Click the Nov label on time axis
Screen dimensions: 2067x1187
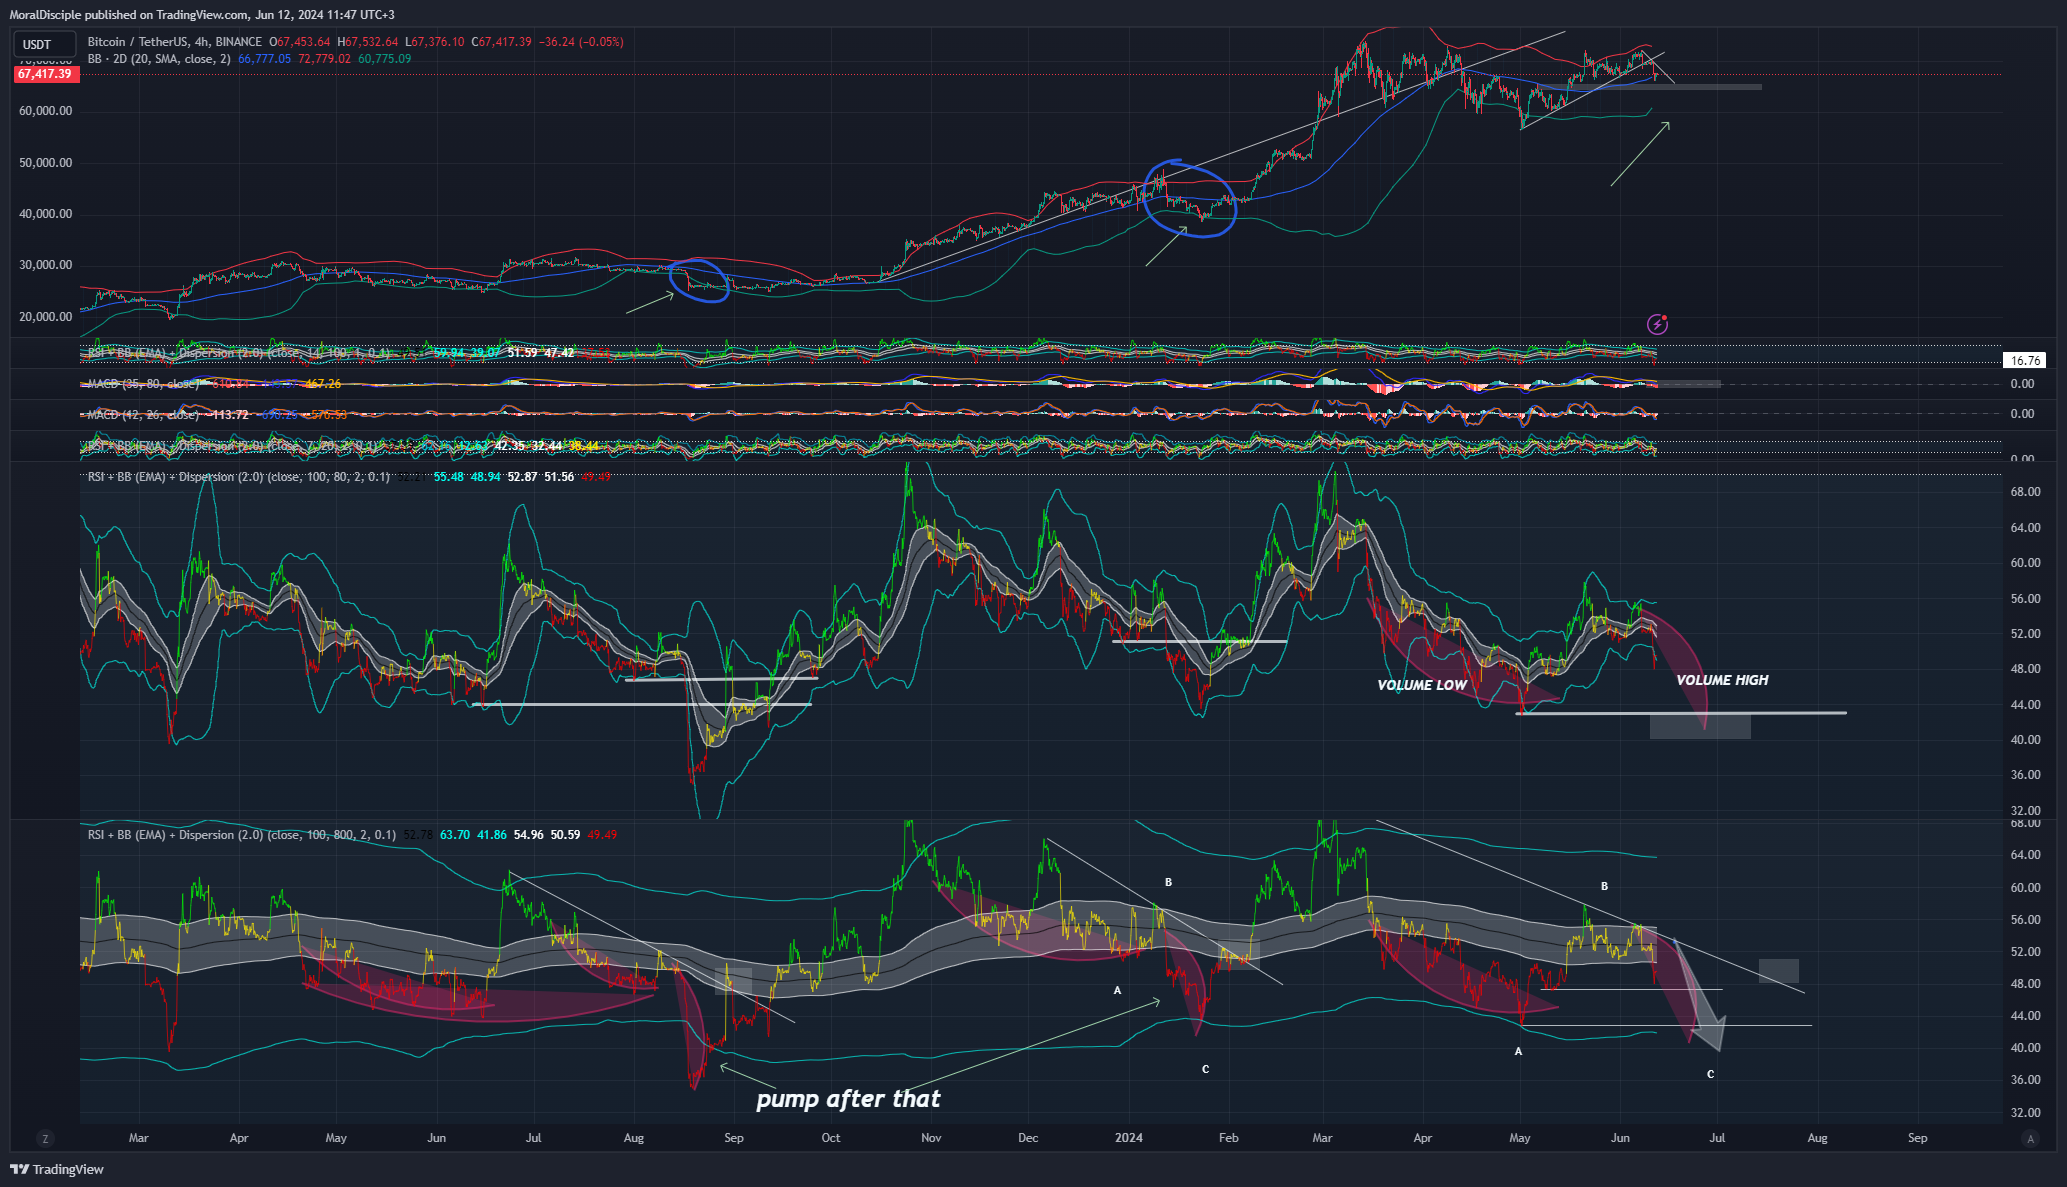tap(931, 1138)
